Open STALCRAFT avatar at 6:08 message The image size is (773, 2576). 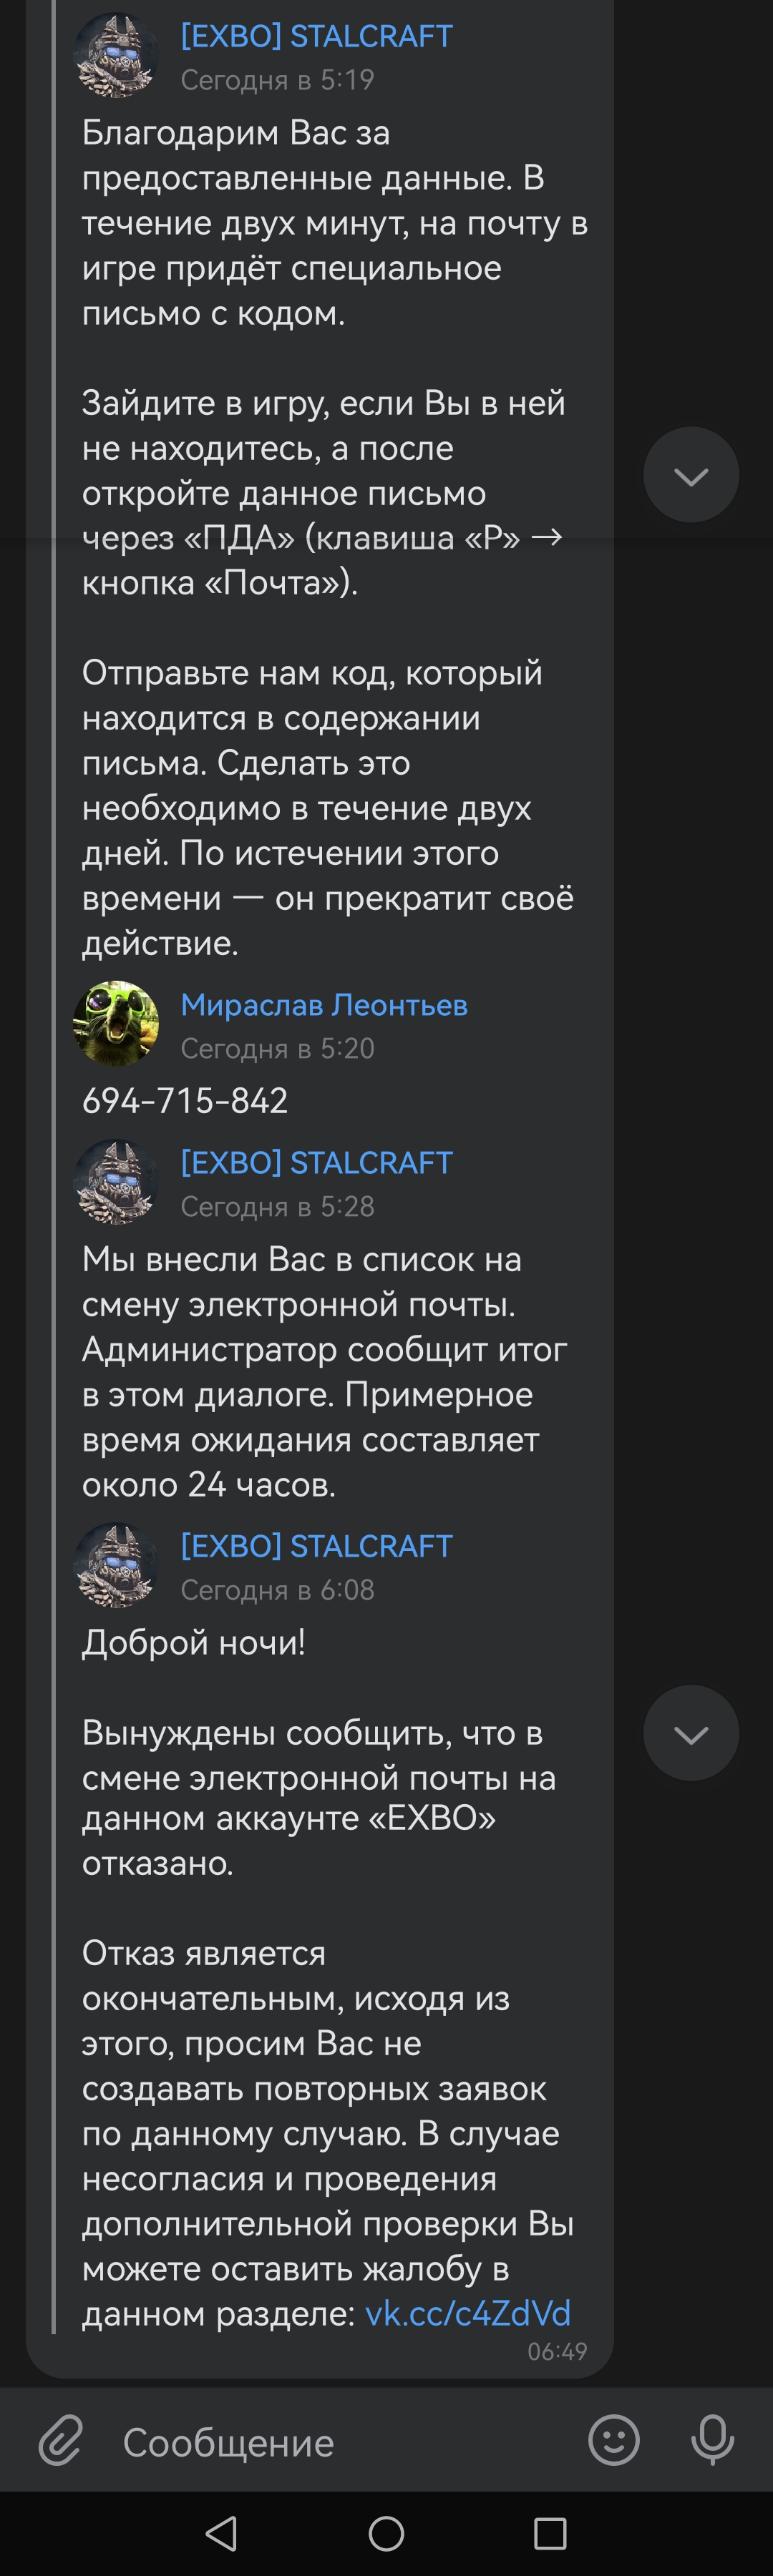(116, 1565)
